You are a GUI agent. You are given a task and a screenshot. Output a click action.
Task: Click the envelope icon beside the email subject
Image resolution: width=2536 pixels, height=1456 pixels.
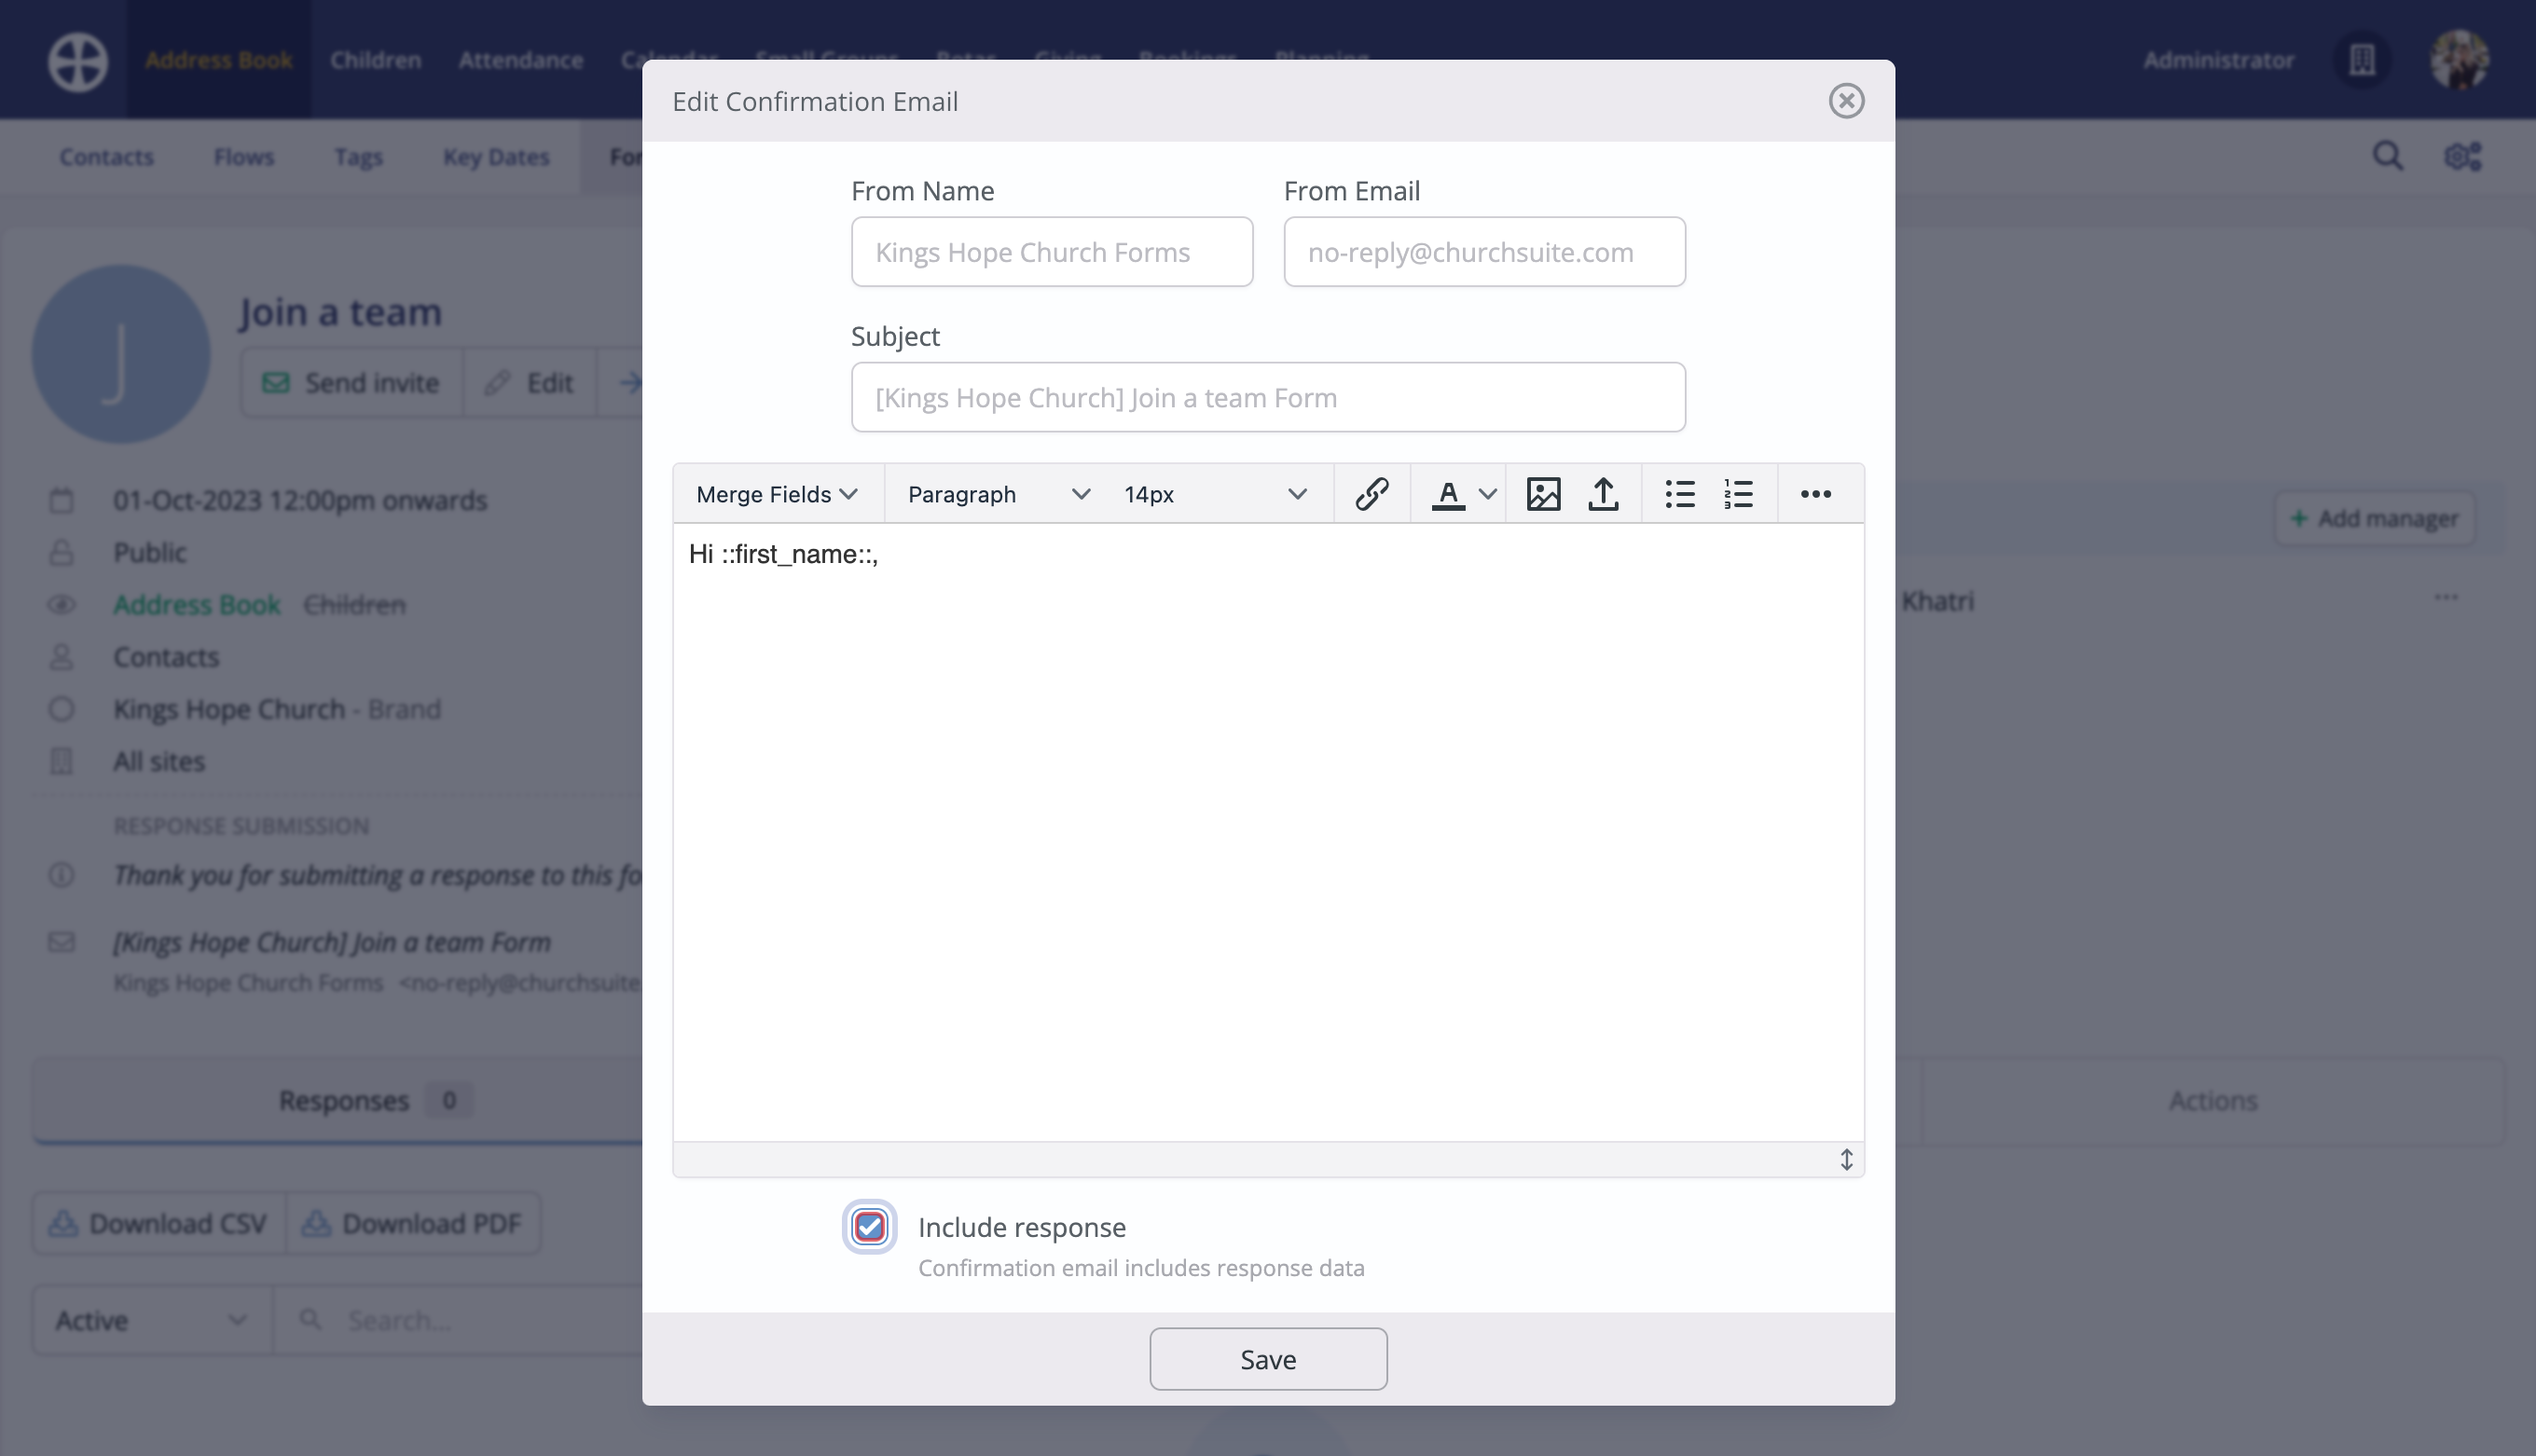pos(61,942)
